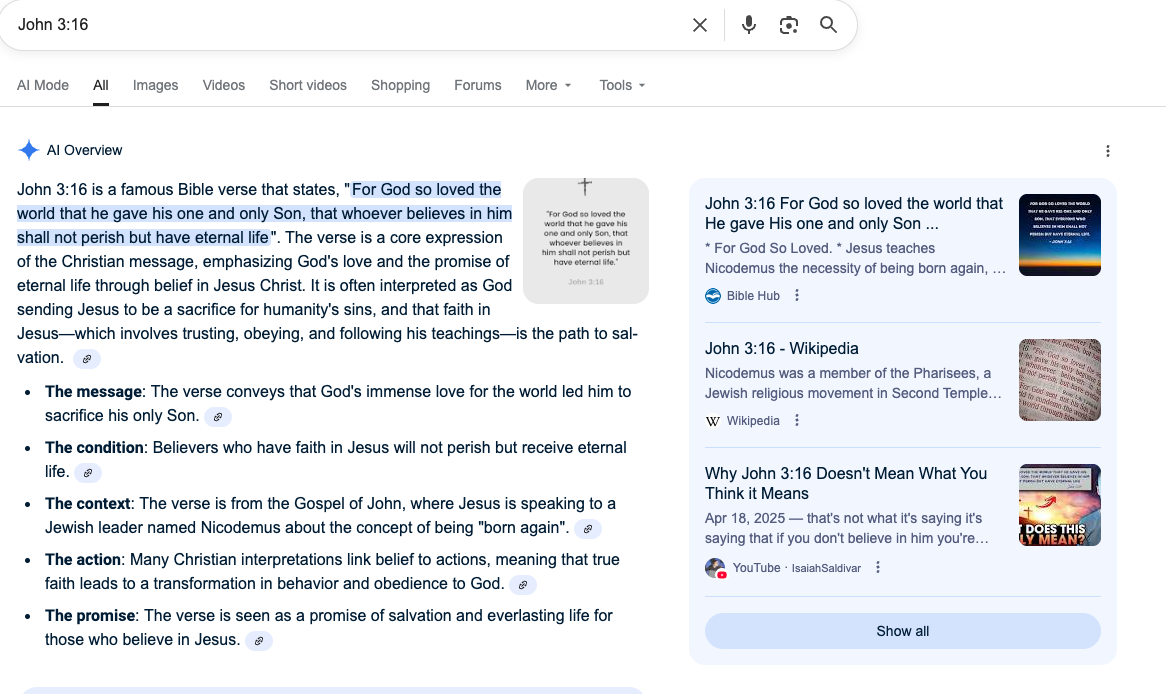Open the AI Overview three-dot options menu
This screenshot has width=1166, height=694.
(x=1108, y=150)
